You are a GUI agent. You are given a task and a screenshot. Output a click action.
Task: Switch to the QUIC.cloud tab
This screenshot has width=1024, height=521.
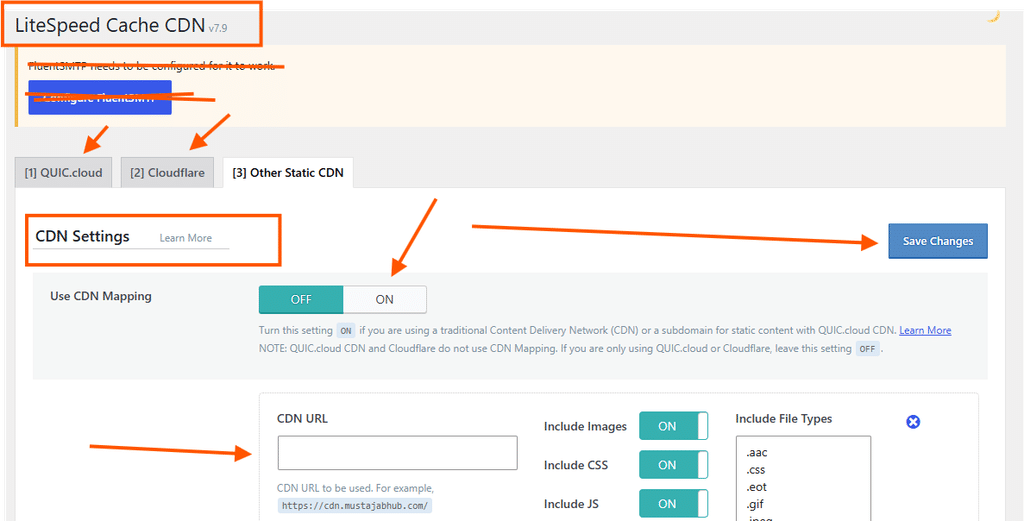[x=63, y=172]
